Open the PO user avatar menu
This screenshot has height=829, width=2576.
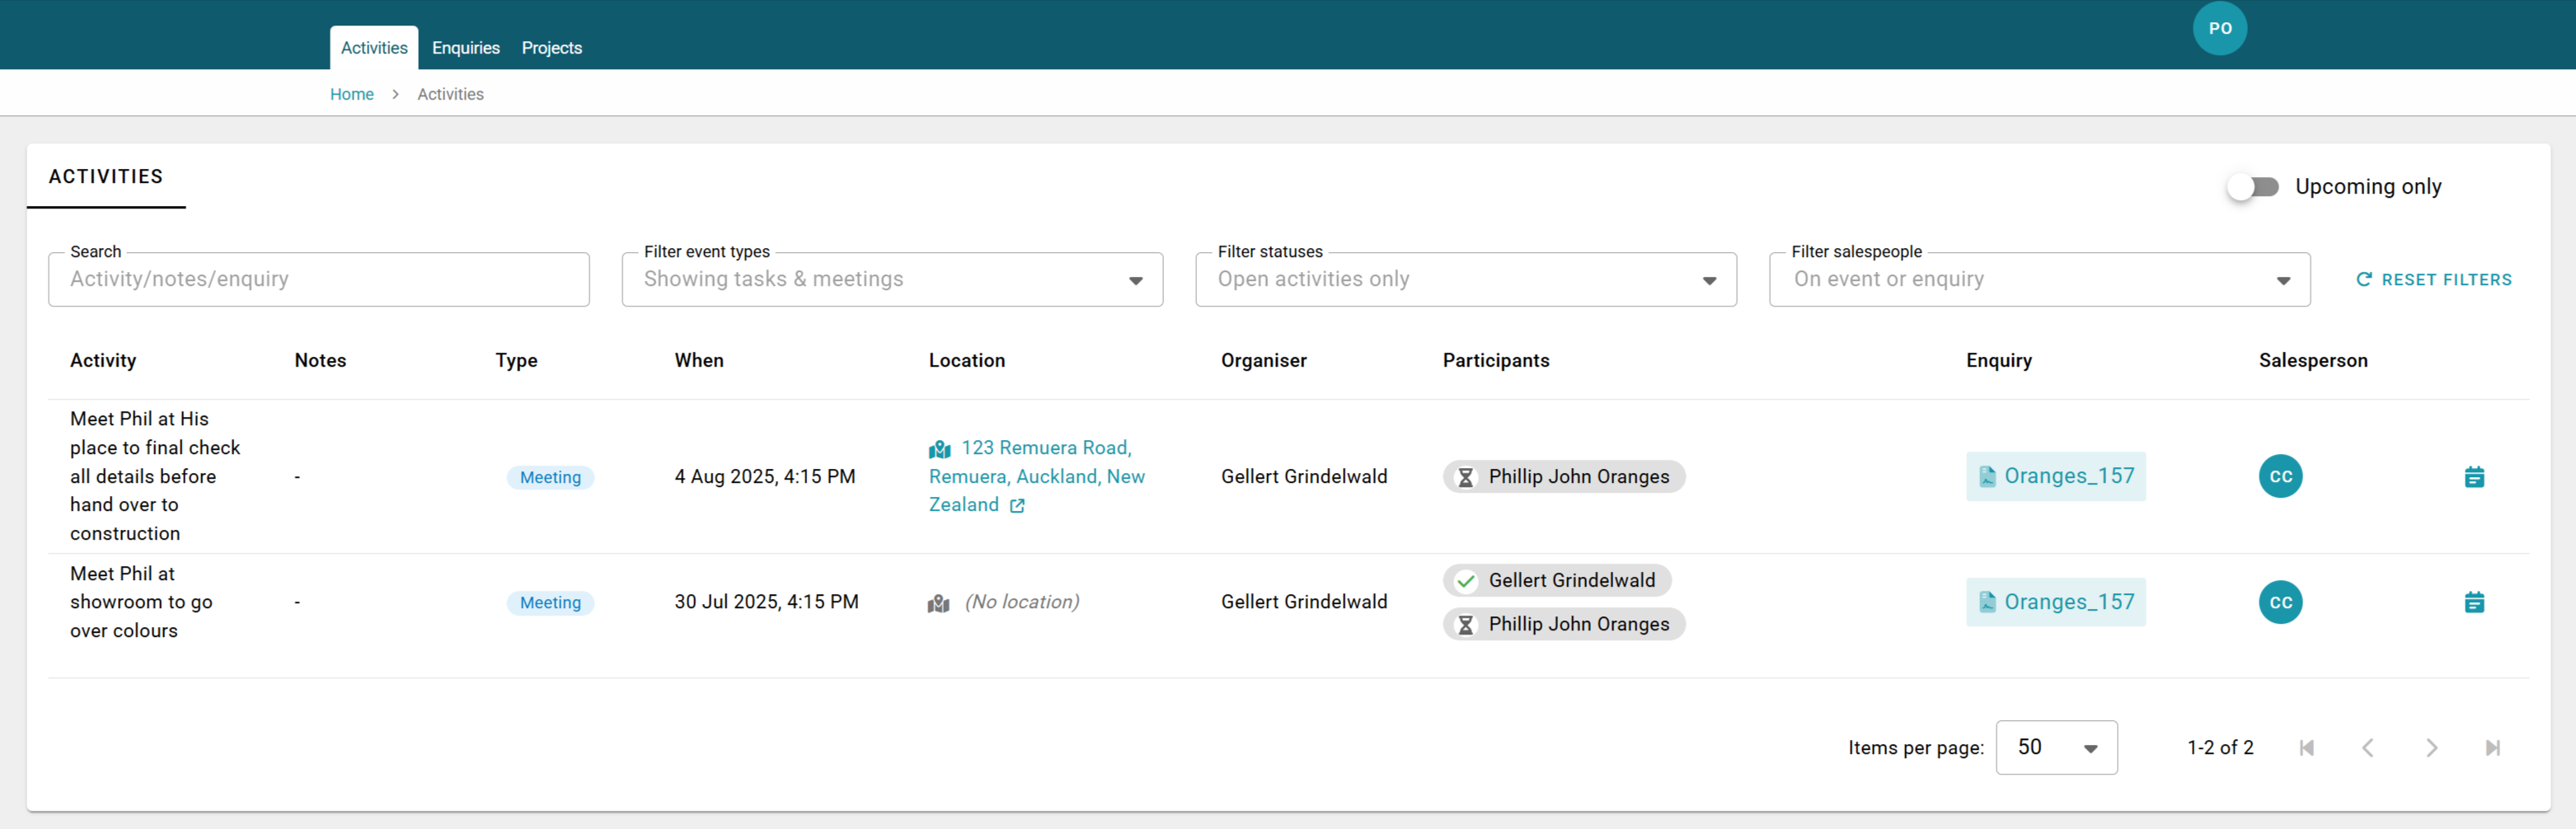coord(2219,28)
